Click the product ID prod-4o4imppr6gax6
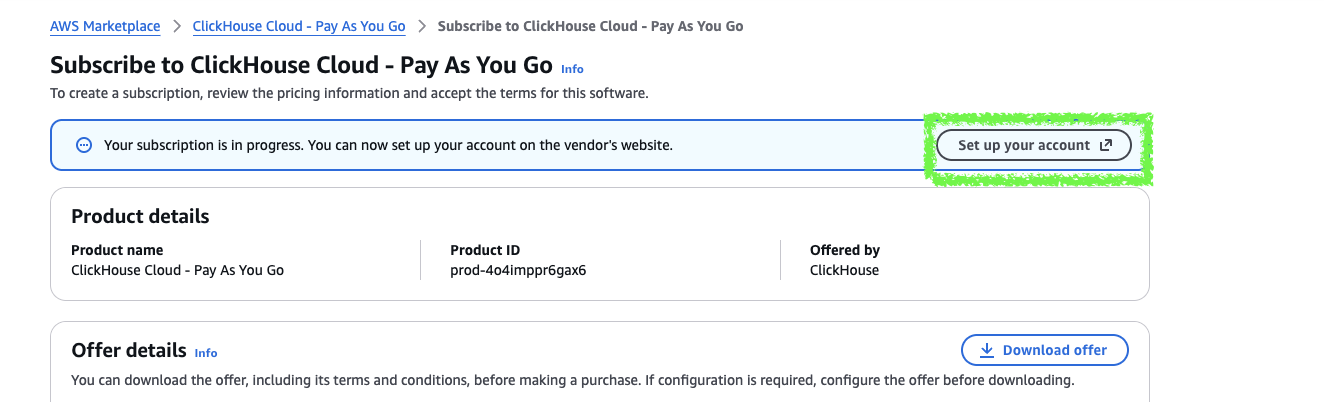Screen dimensions: 1324x402 (x=518, y=270)
